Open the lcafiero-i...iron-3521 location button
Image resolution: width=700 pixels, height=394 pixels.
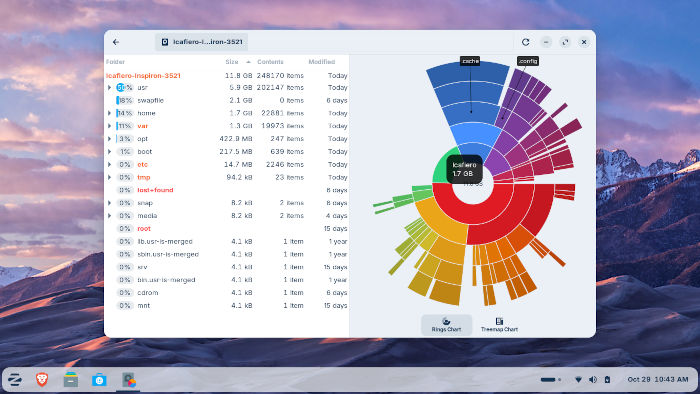coord(202,42)
